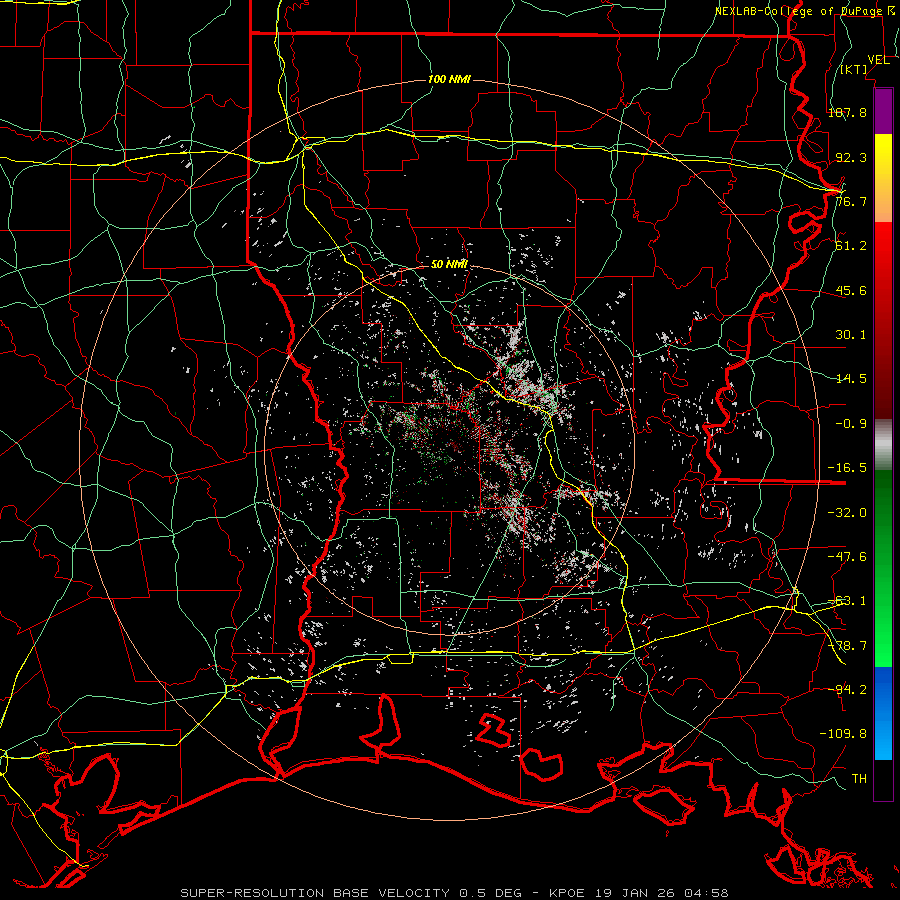Pick the blue segment of the color bar
Screen dimensions: 900x900
click(883, 713)
